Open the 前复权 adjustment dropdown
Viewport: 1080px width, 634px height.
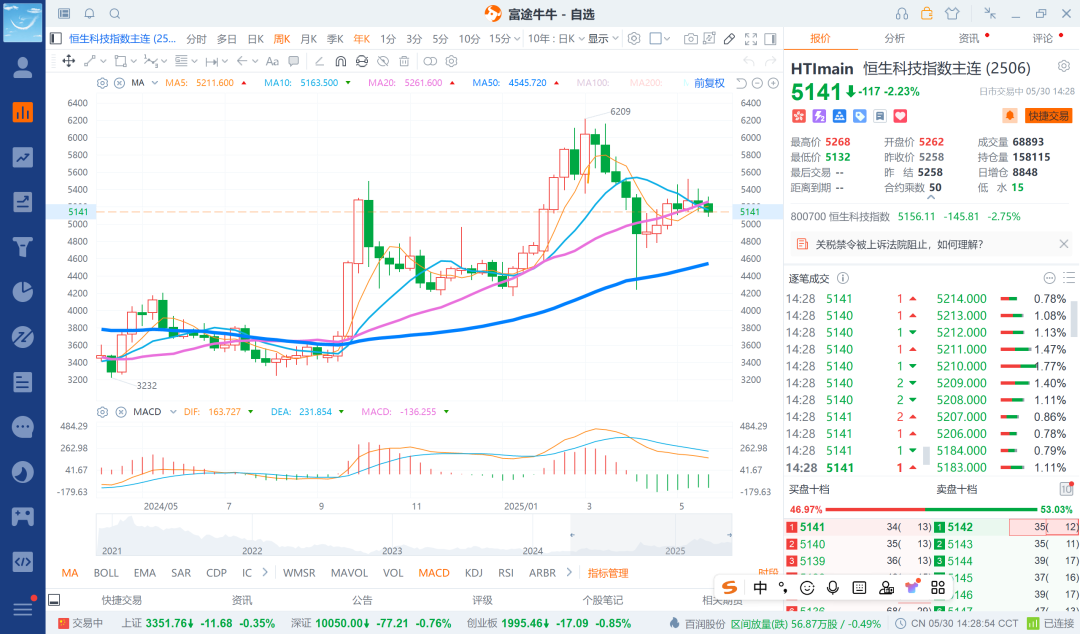click(x=709, y=83)
